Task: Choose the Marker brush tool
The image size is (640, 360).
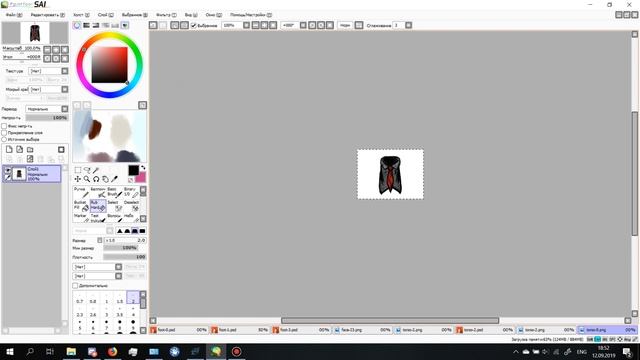Action: [81, 218]
